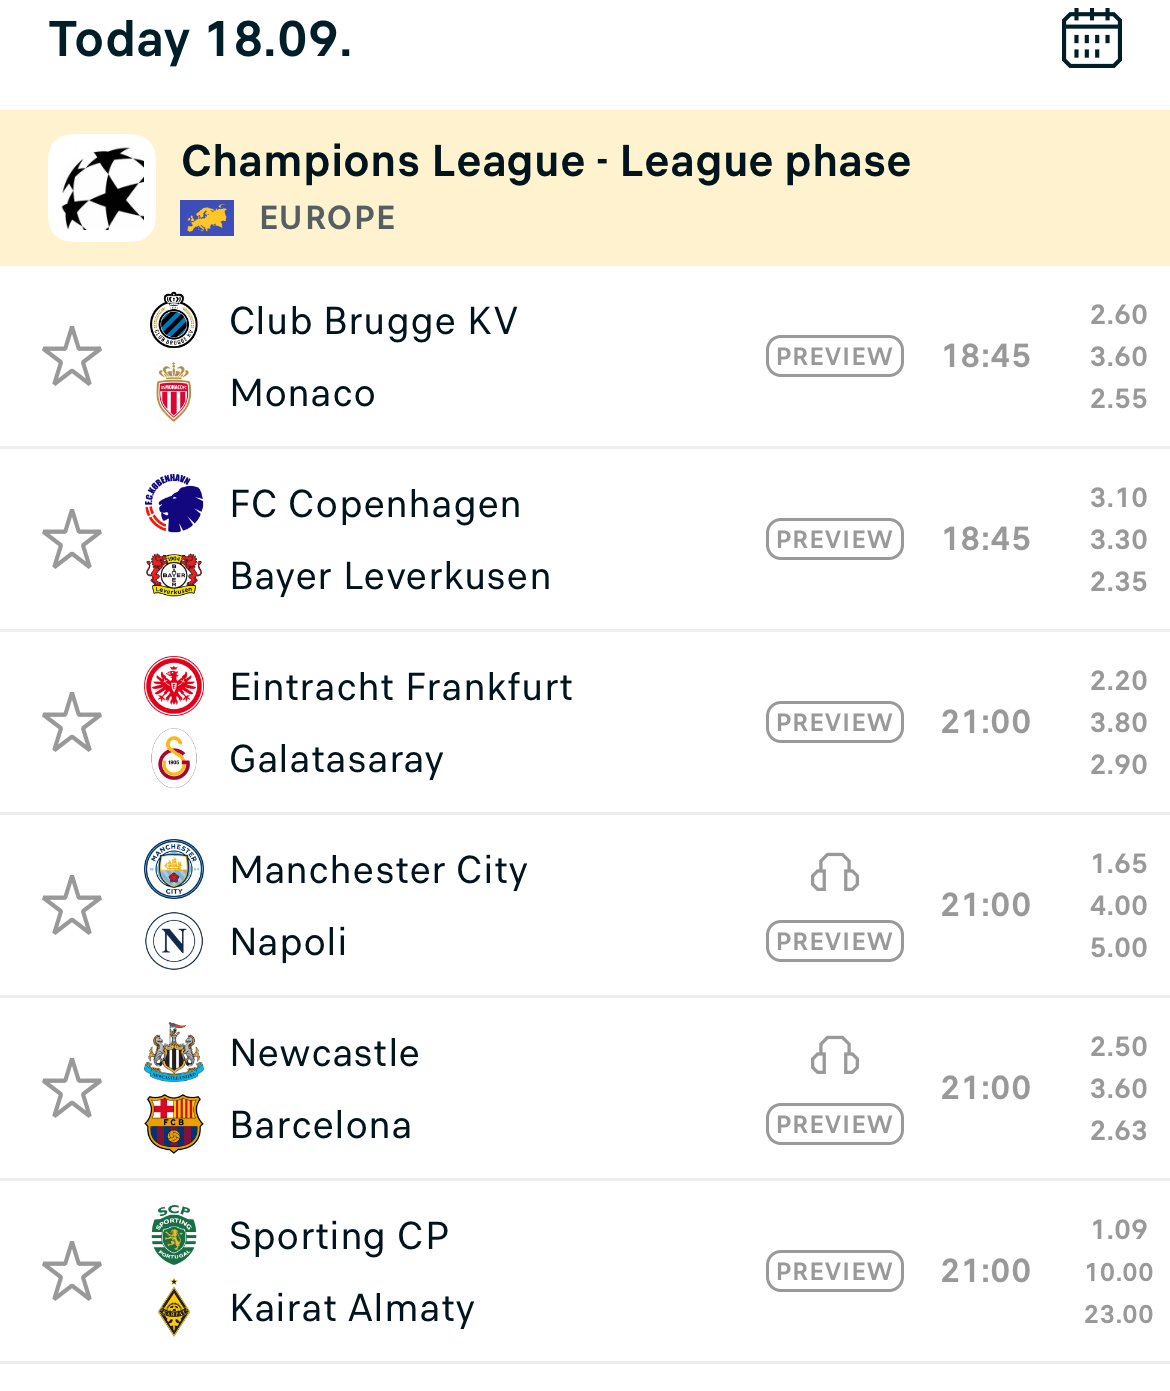Open preview for Sporting CP vs Kairat Almaty
The height and width of the screenshot is (1391, 1170).
(x=835, y=1272)
